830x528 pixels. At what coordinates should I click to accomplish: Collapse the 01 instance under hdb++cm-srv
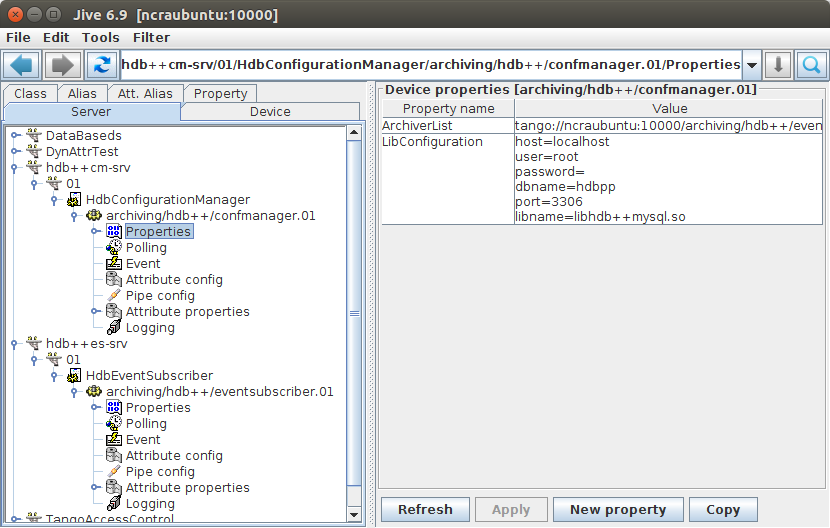click(34, 184)
